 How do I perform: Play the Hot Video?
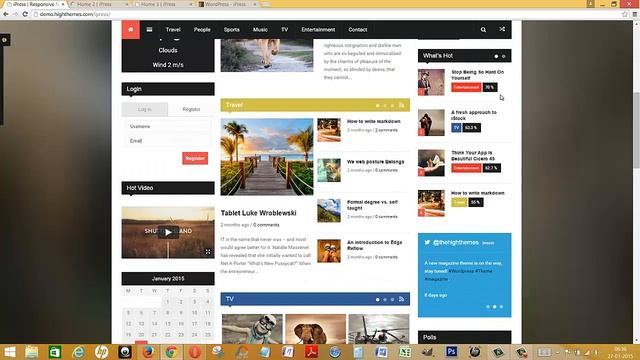(168, 232)
